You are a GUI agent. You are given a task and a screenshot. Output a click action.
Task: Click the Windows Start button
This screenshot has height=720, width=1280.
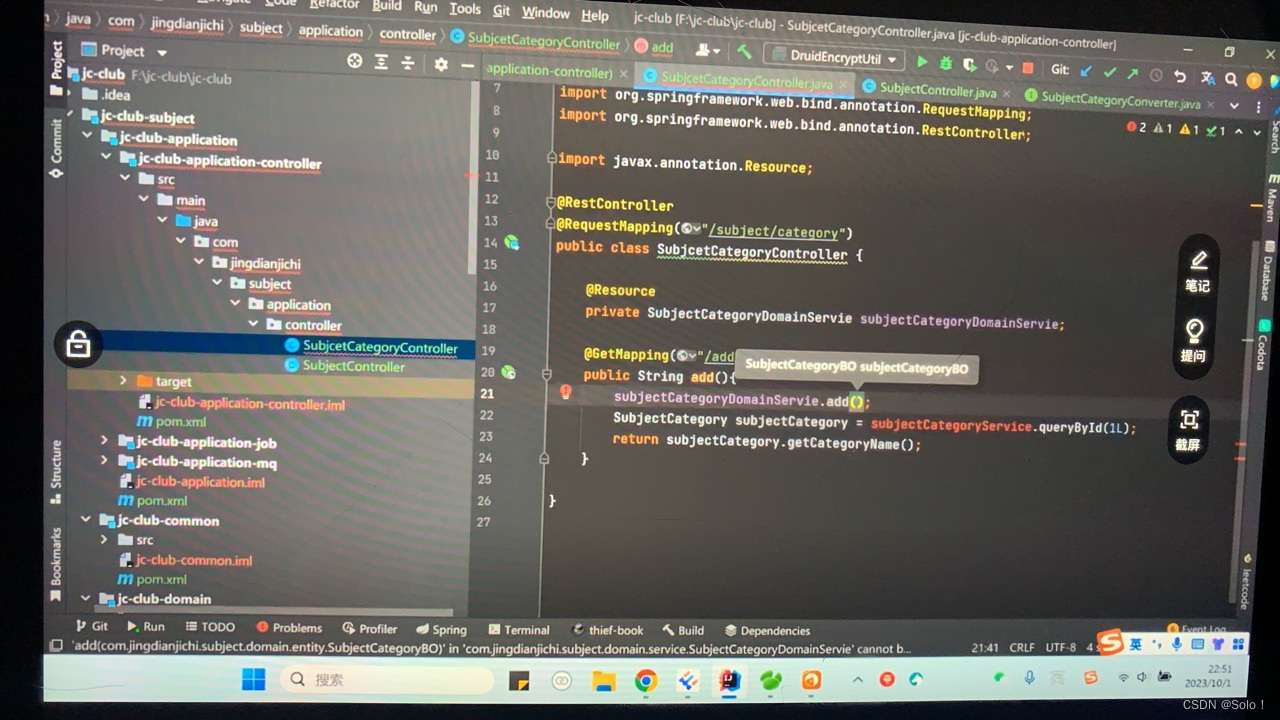254,680
